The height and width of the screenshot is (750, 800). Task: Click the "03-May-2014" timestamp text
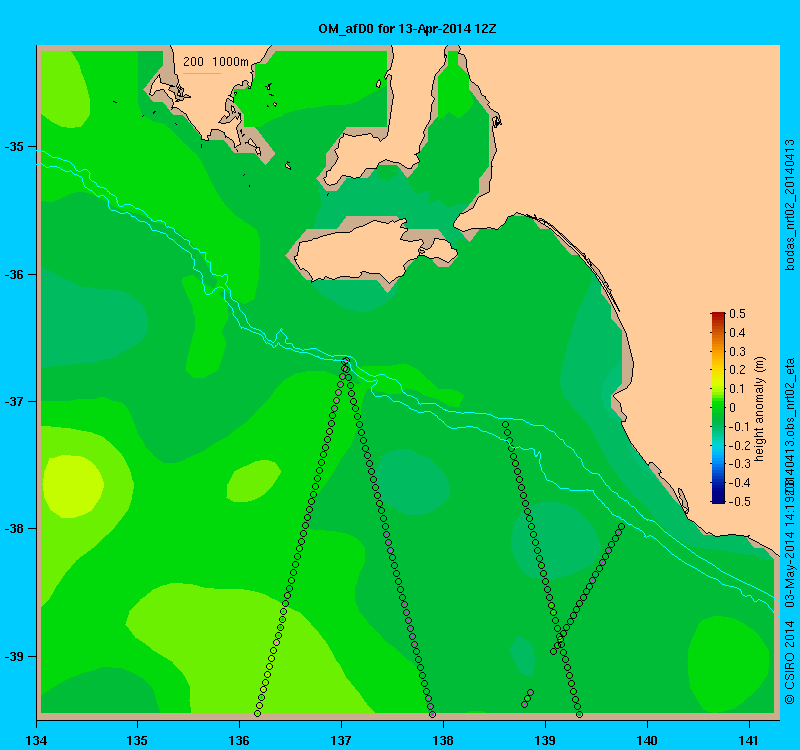pos(789,573)
